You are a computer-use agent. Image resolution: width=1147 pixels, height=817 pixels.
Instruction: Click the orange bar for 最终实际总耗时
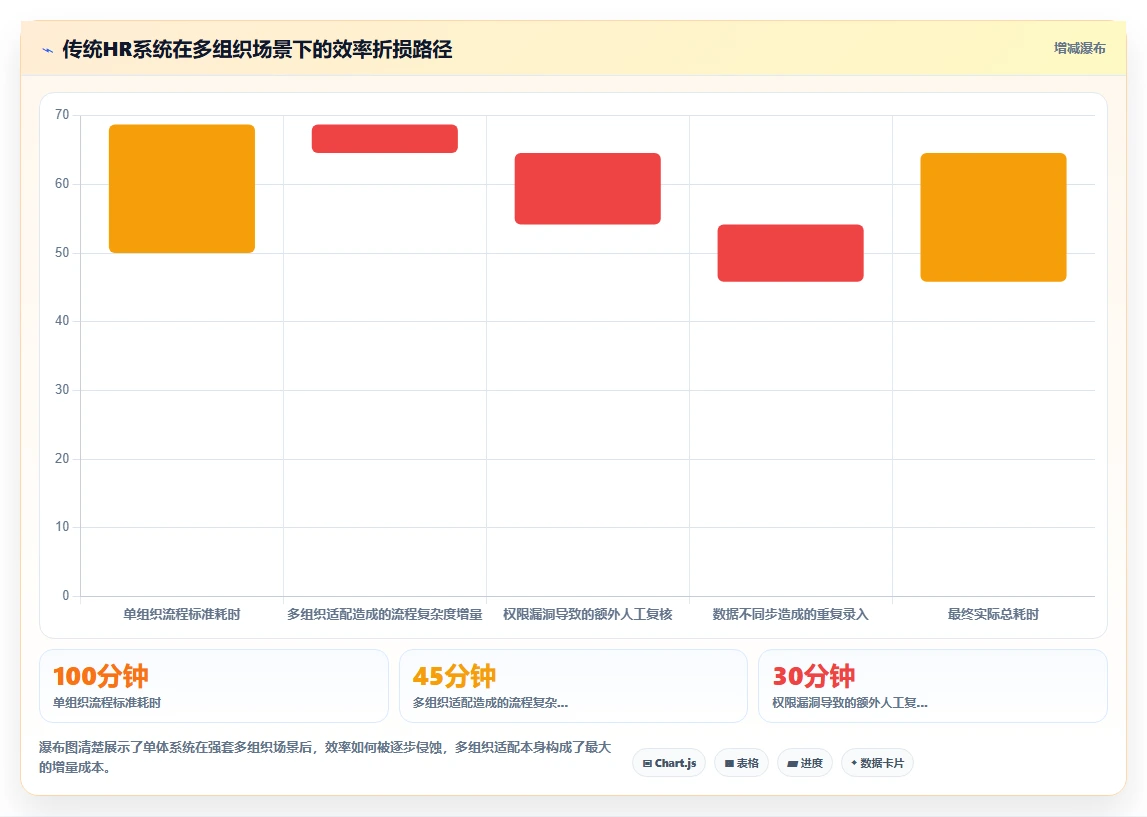click(993, 217)
